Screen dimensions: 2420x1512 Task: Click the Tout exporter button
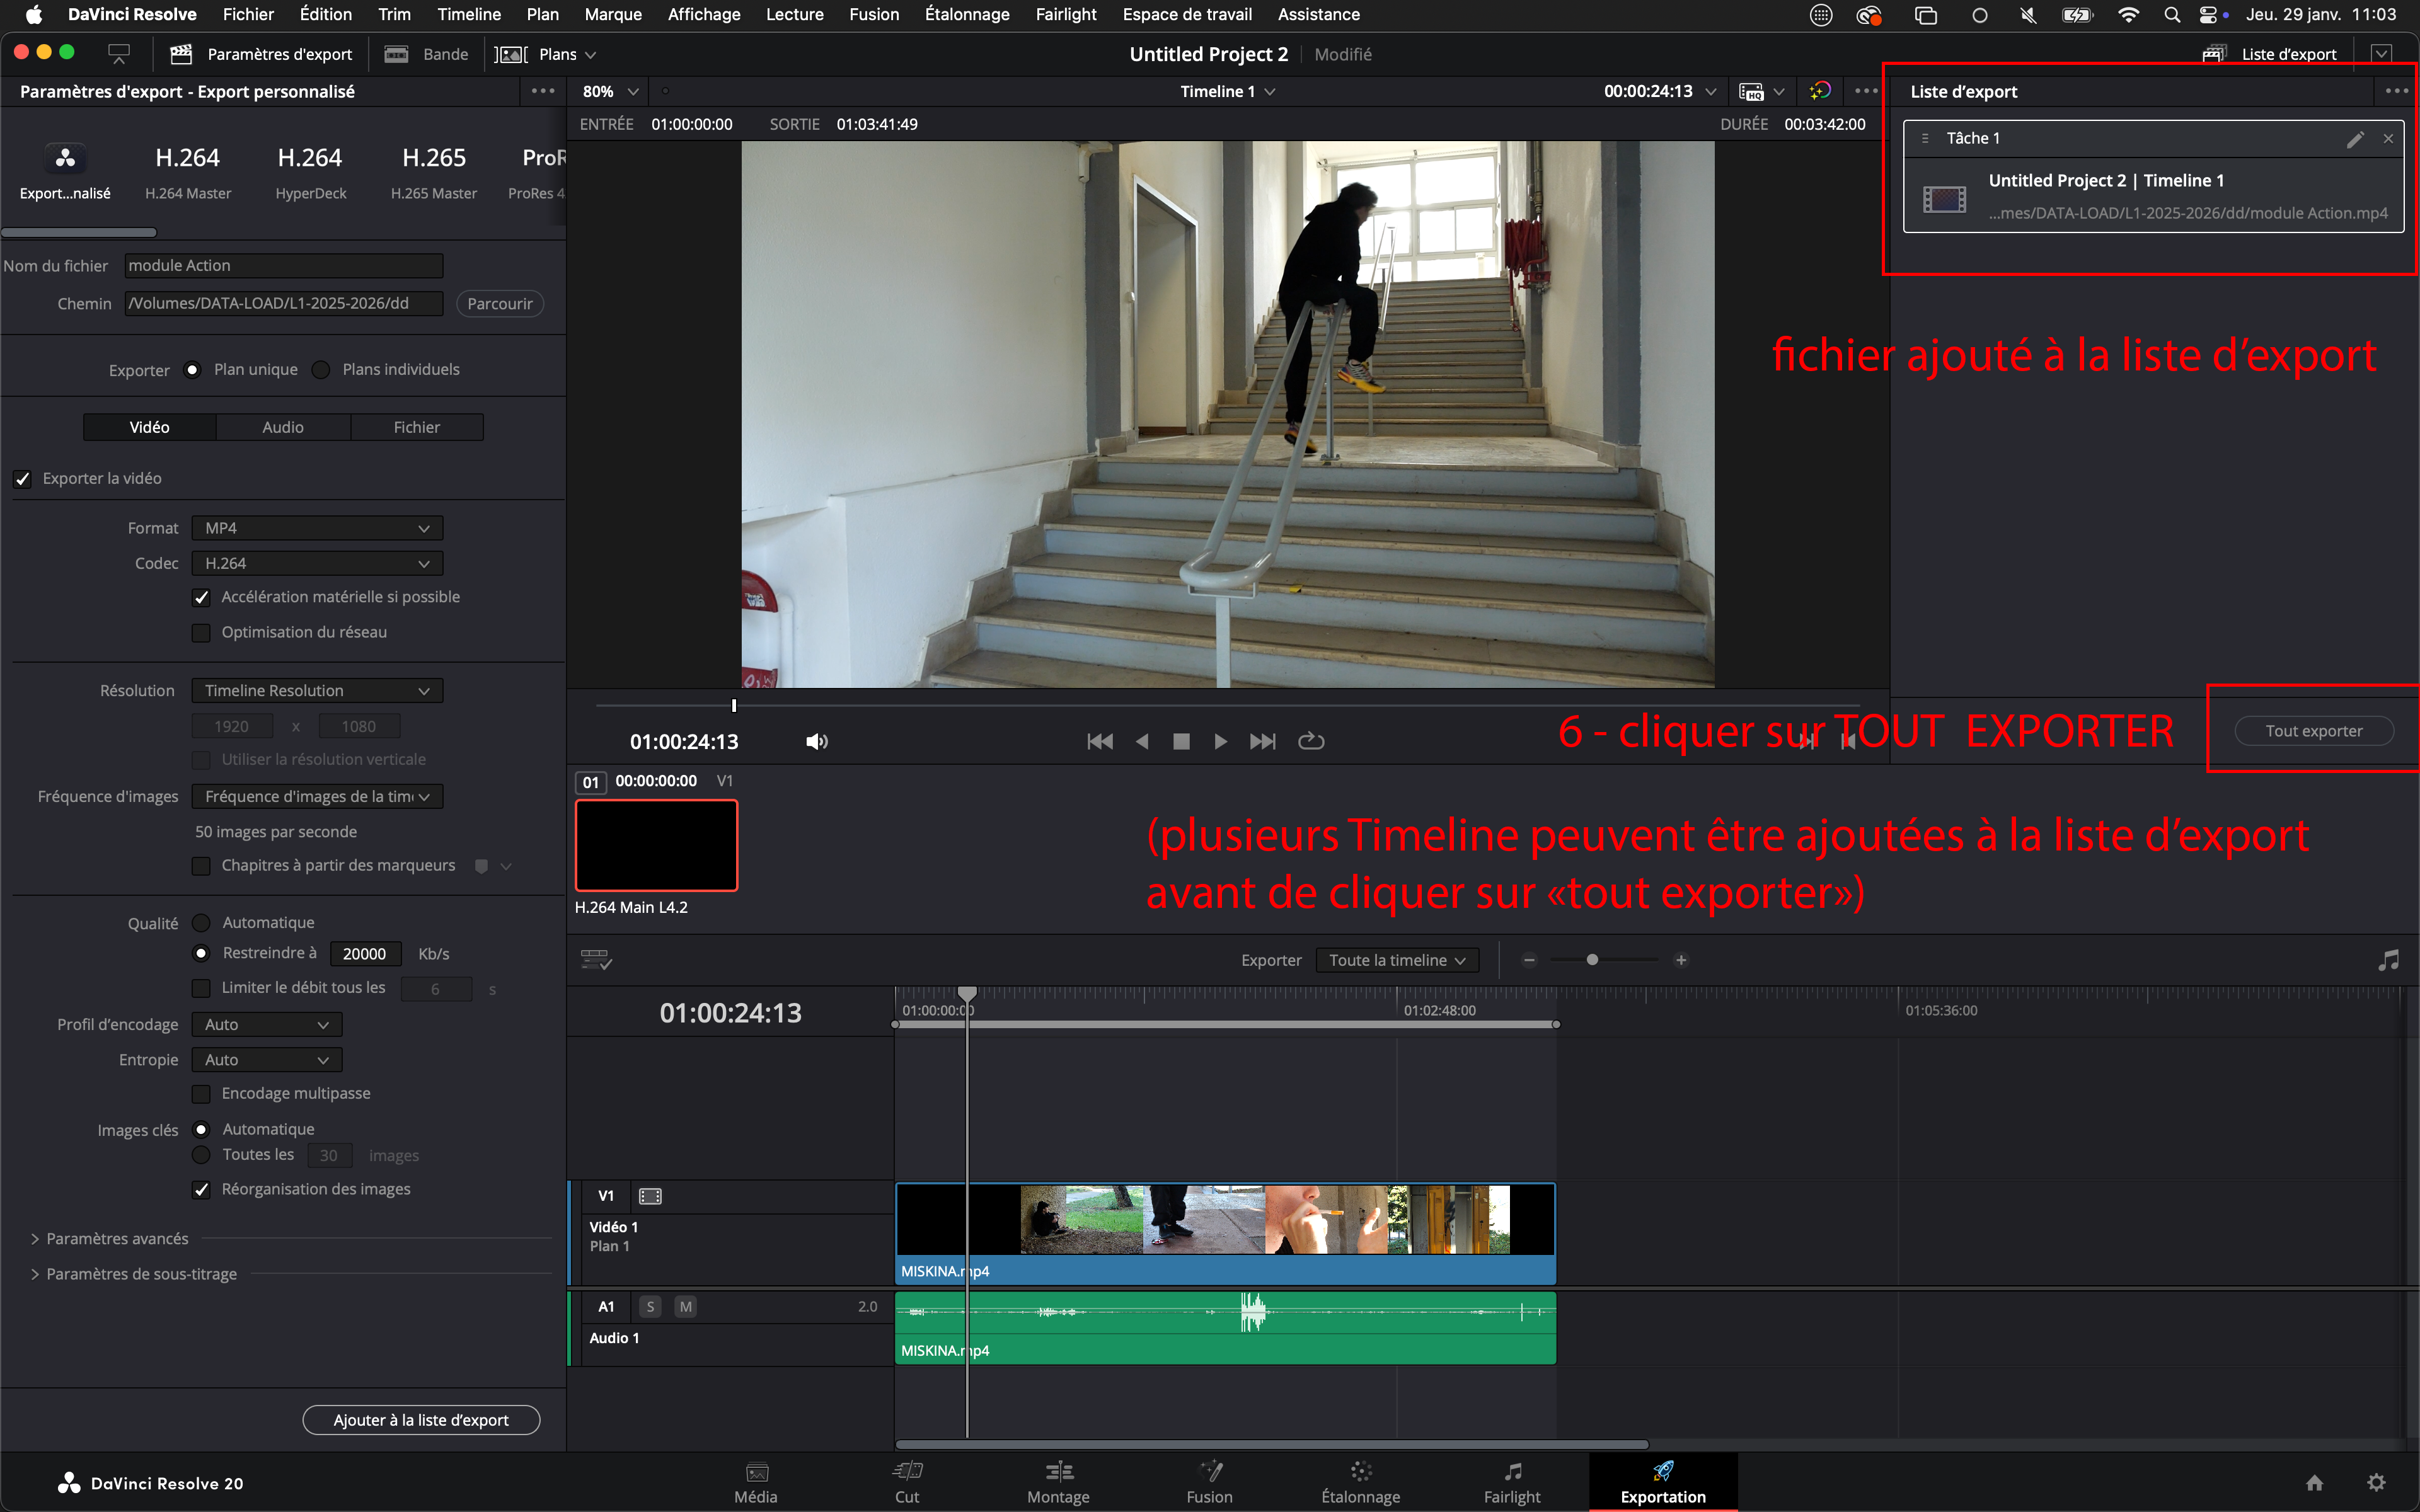point(2314,730)
